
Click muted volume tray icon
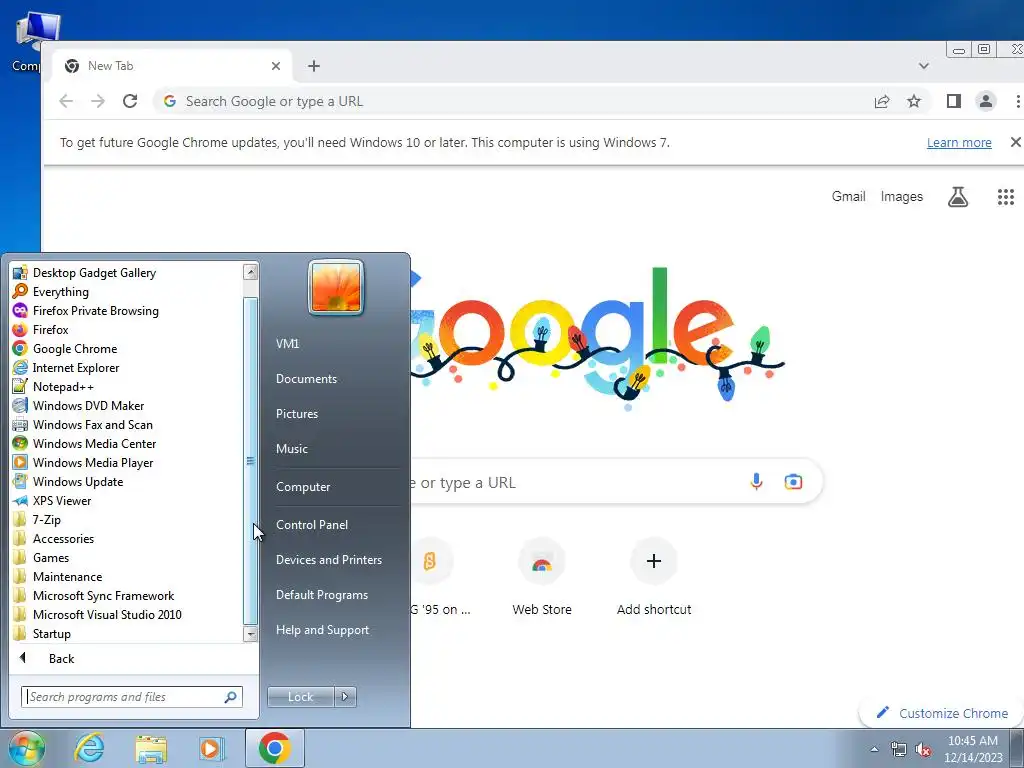tap(923, 749)
